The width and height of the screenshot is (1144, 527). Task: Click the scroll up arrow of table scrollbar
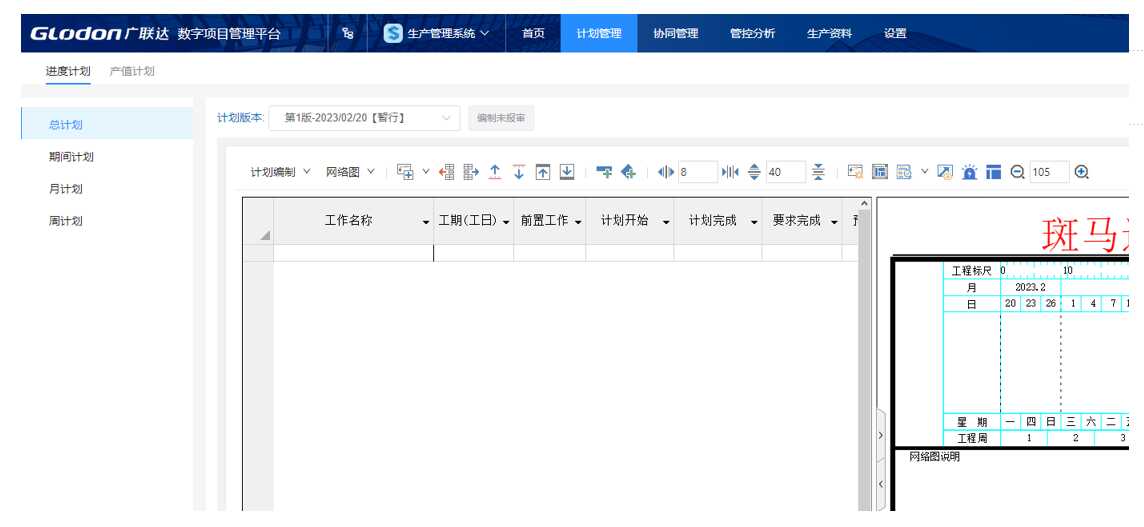(x=865, y=203)
